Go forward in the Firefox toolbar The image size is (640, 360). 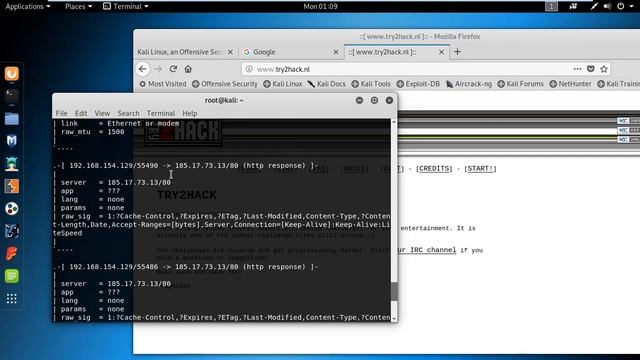coord(158,69)
